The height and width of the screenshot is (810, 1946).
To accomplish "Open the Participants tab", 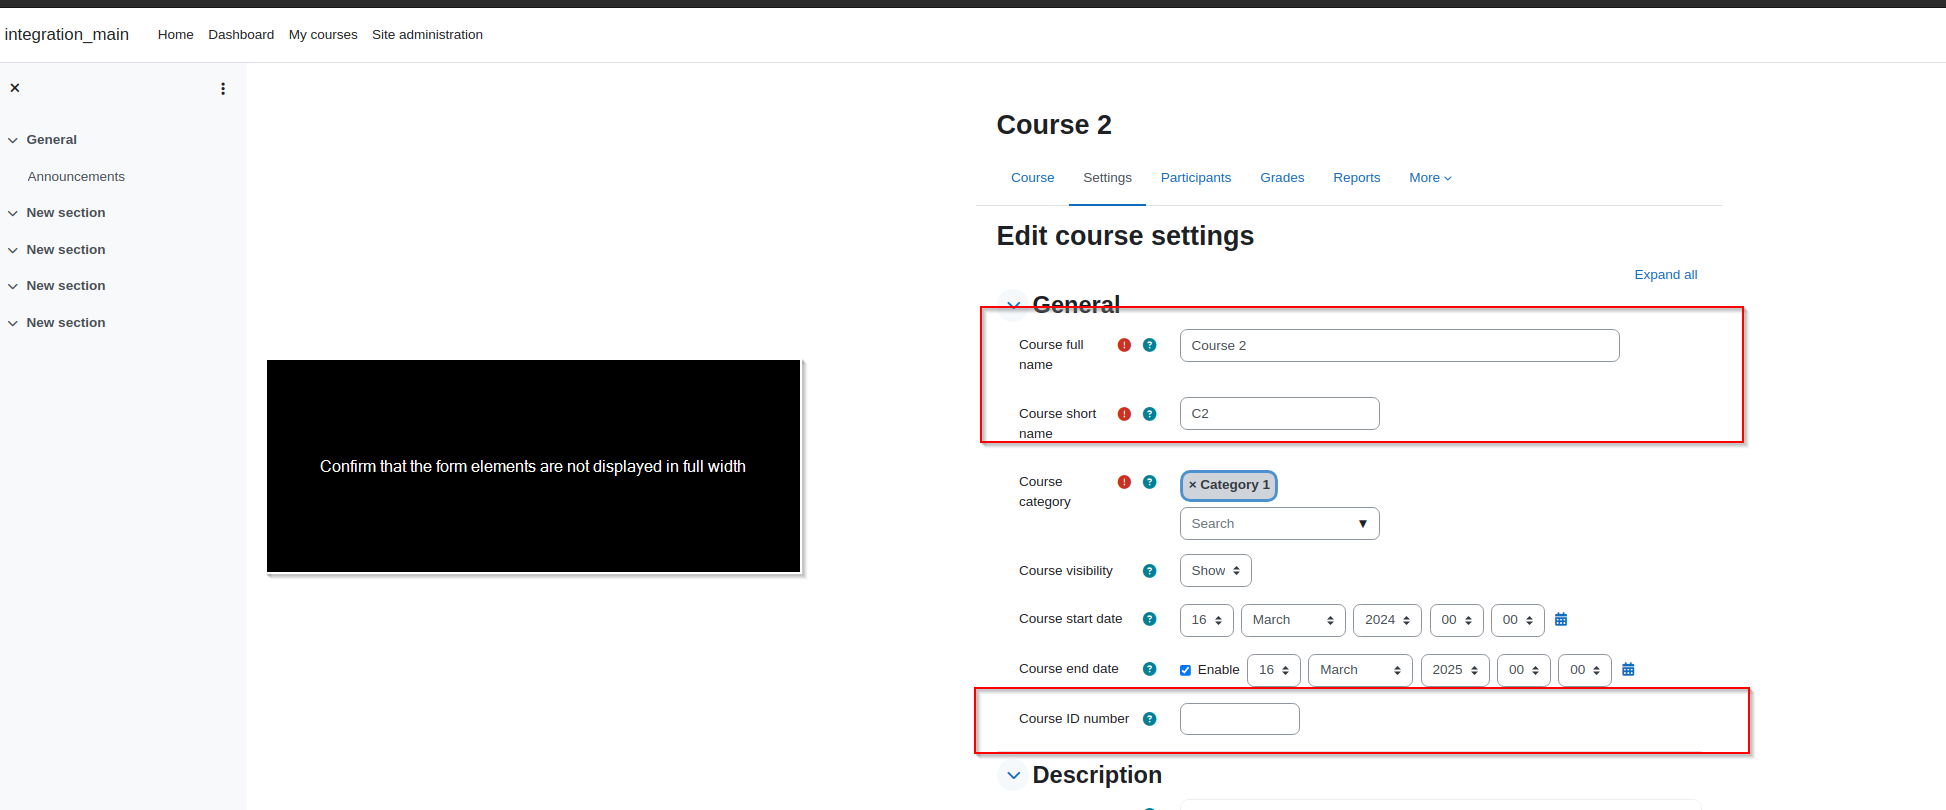I will pyautogui.click(x=1195, y=178).
